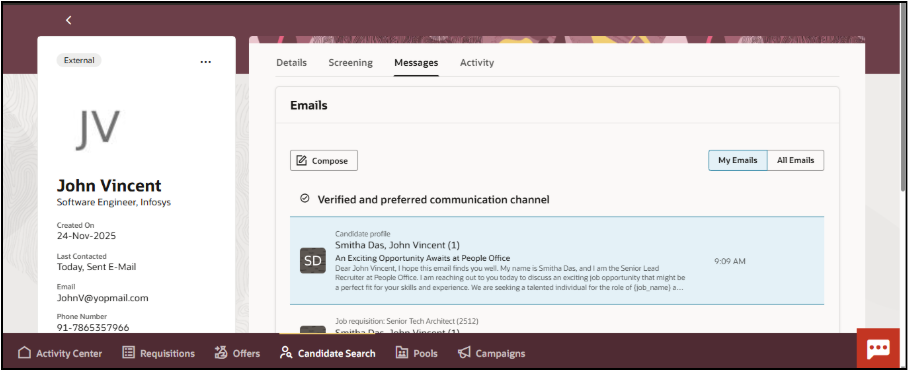Viewport: 909px width, 372px height.
Task: Open Pools in bottom navigation
Action: (417, 353)
